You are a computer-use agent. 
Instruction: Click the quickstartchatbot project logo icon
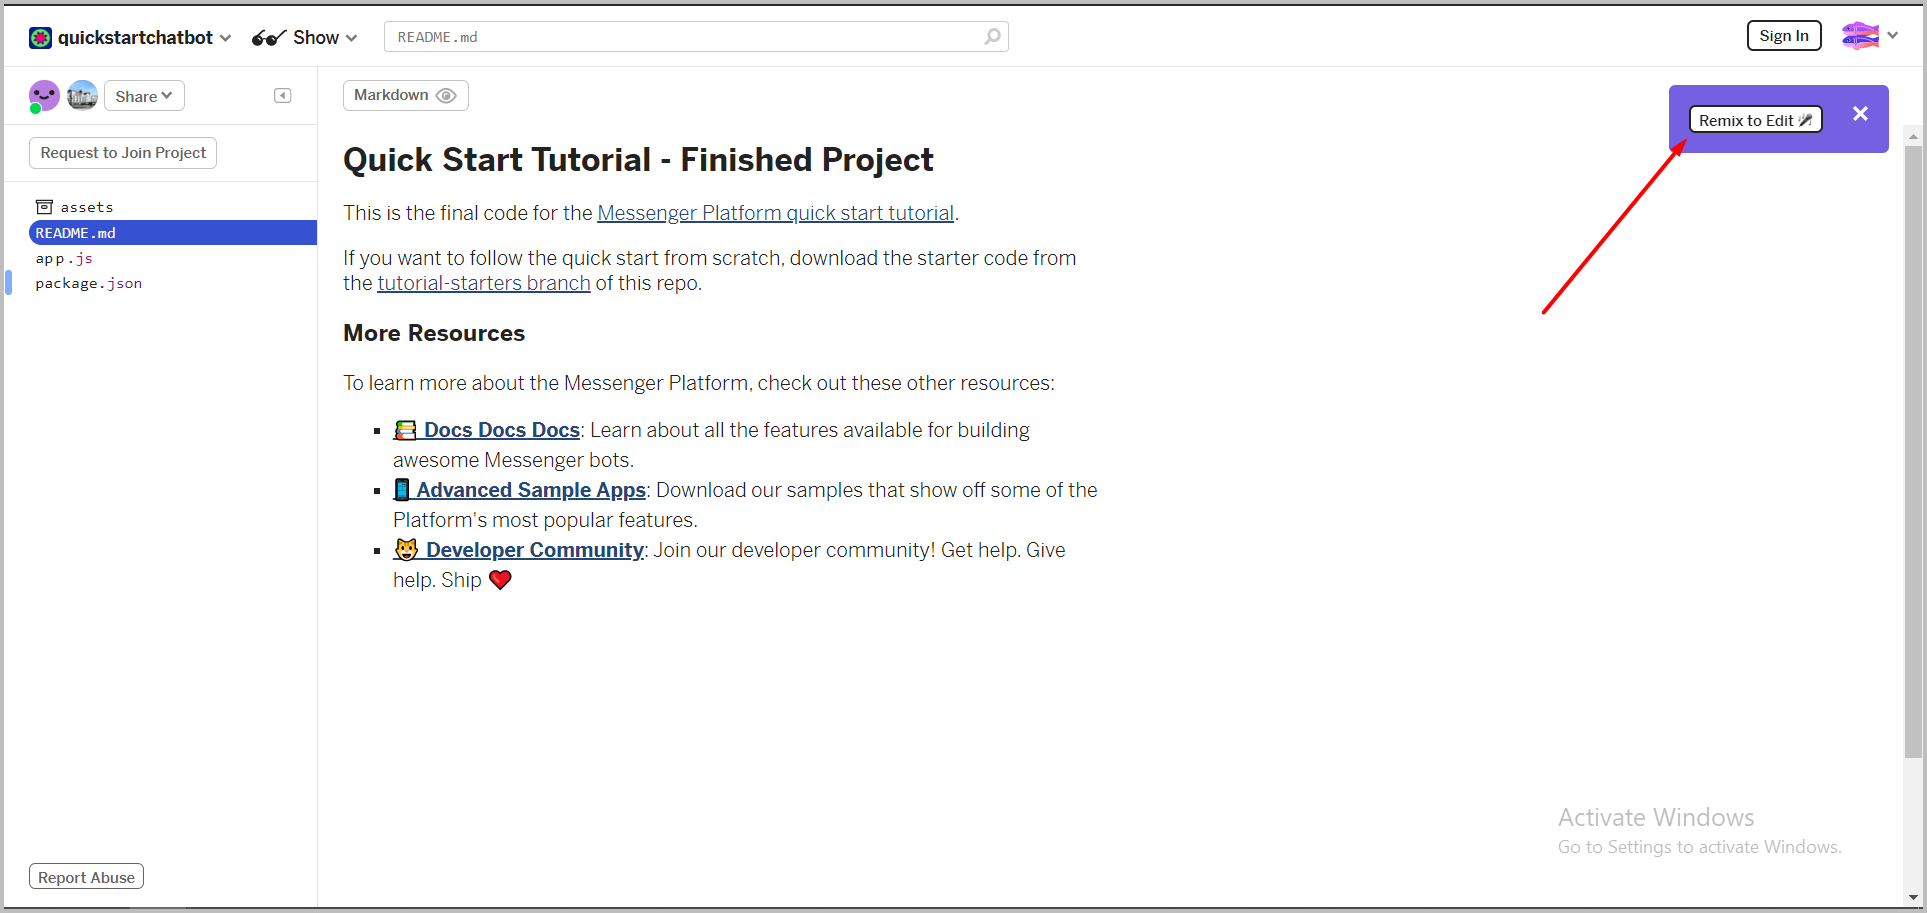pos(40,38)
